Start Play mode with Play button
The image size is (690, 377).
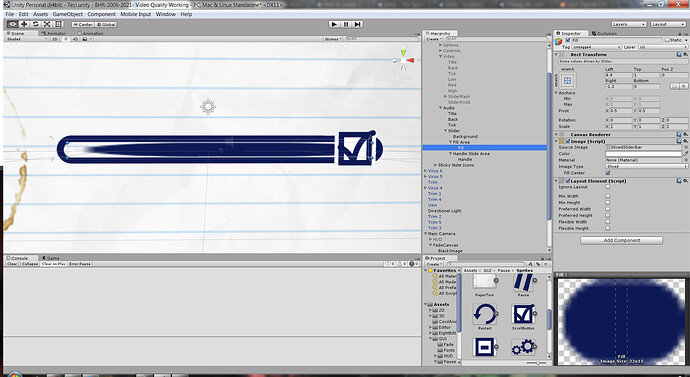click(x=334, y=24)
